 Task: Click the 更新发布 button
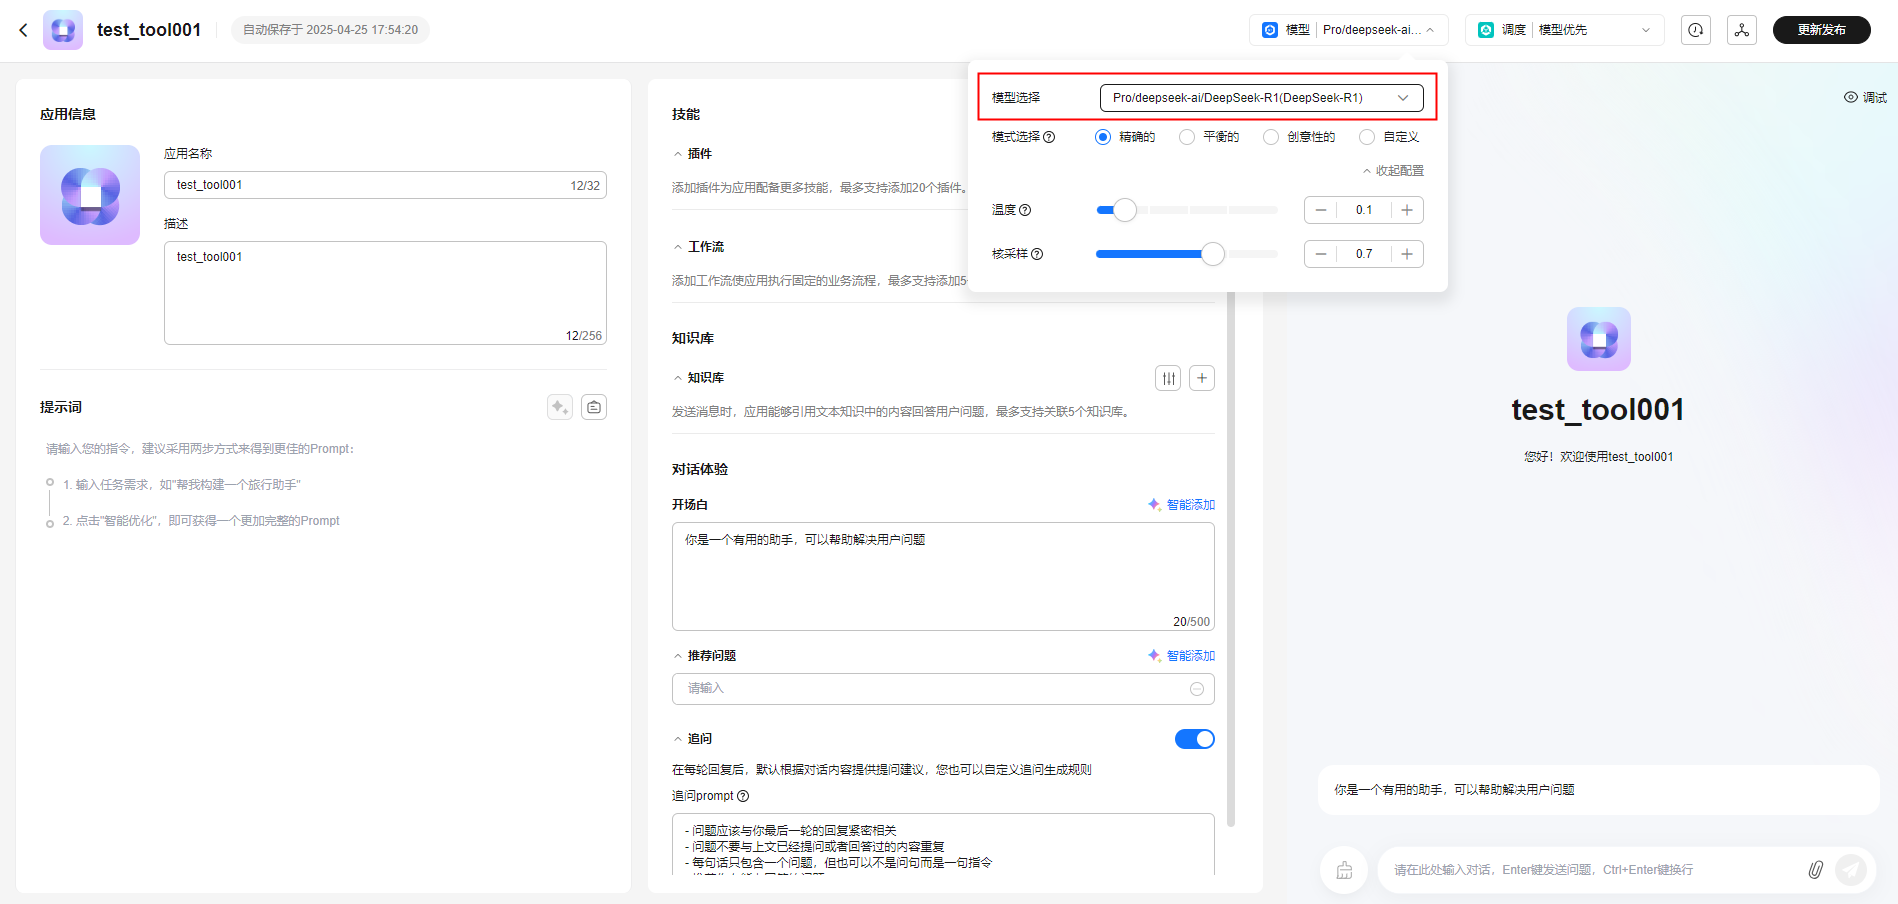[x=1821, y=30]
